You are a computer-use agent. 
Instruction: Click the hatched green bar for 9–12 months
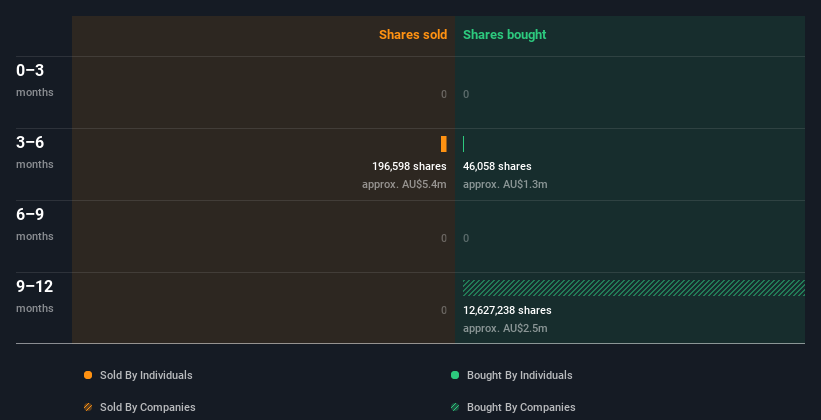coord(634,288)
